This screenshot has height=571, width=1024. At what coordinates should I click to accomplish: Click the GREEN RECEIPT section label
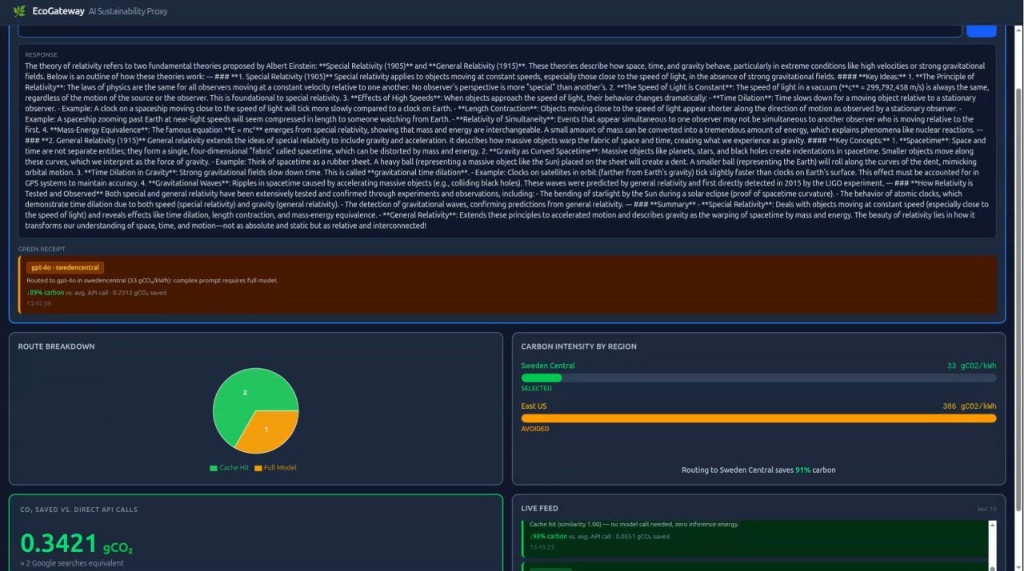[41, 249]
